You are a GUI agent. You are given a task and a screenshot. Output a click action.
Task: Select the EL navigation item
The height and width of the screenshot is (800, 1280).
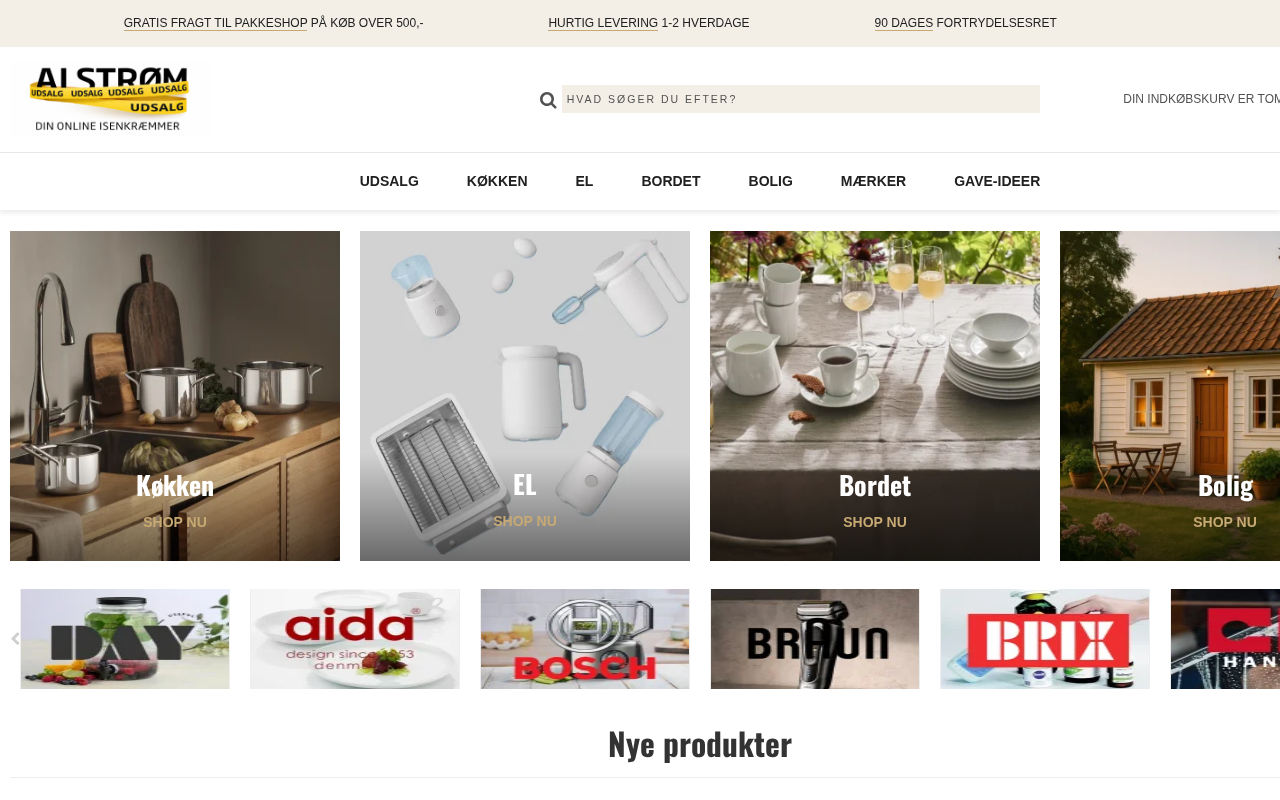pos(584,181)
